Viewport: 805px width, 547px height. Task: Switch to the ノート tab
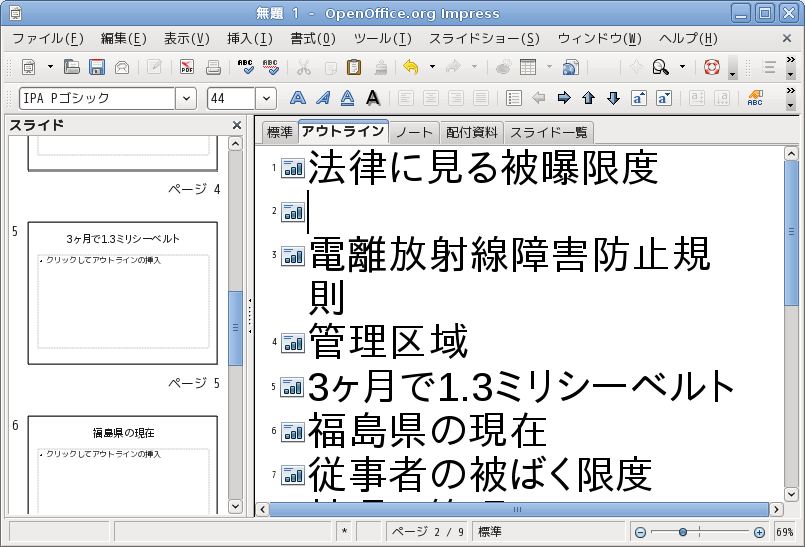[x=414, y=132]
